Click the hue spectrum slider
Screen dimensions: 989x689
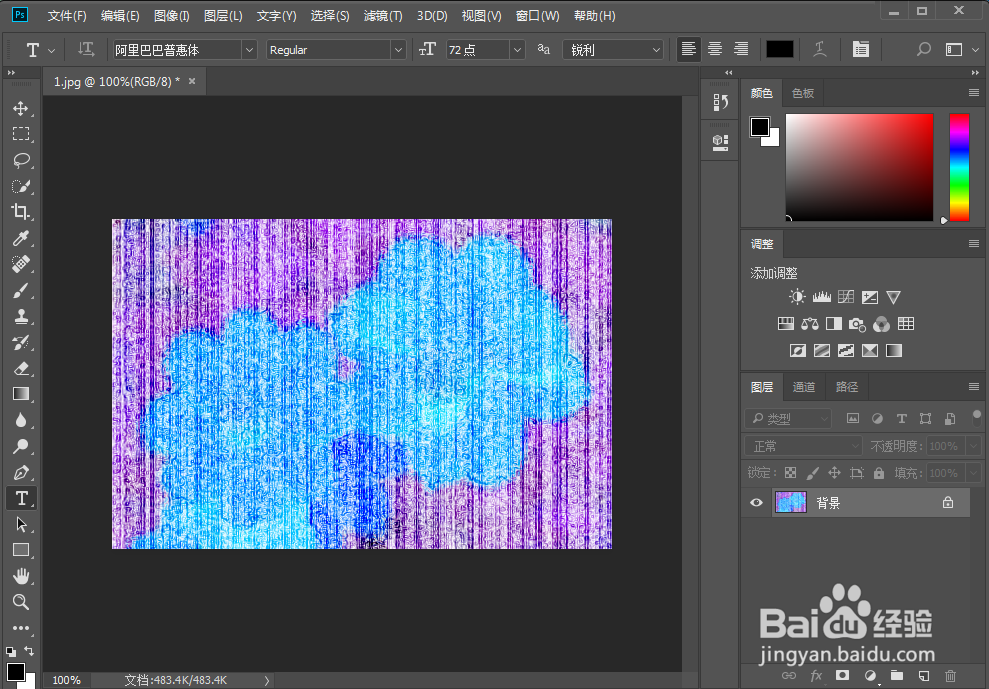[959, 168]
